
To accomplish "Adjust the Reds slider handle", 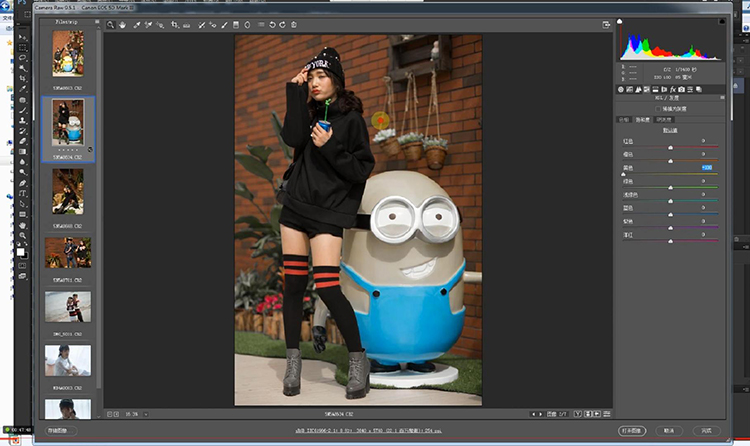I will 670,148.
